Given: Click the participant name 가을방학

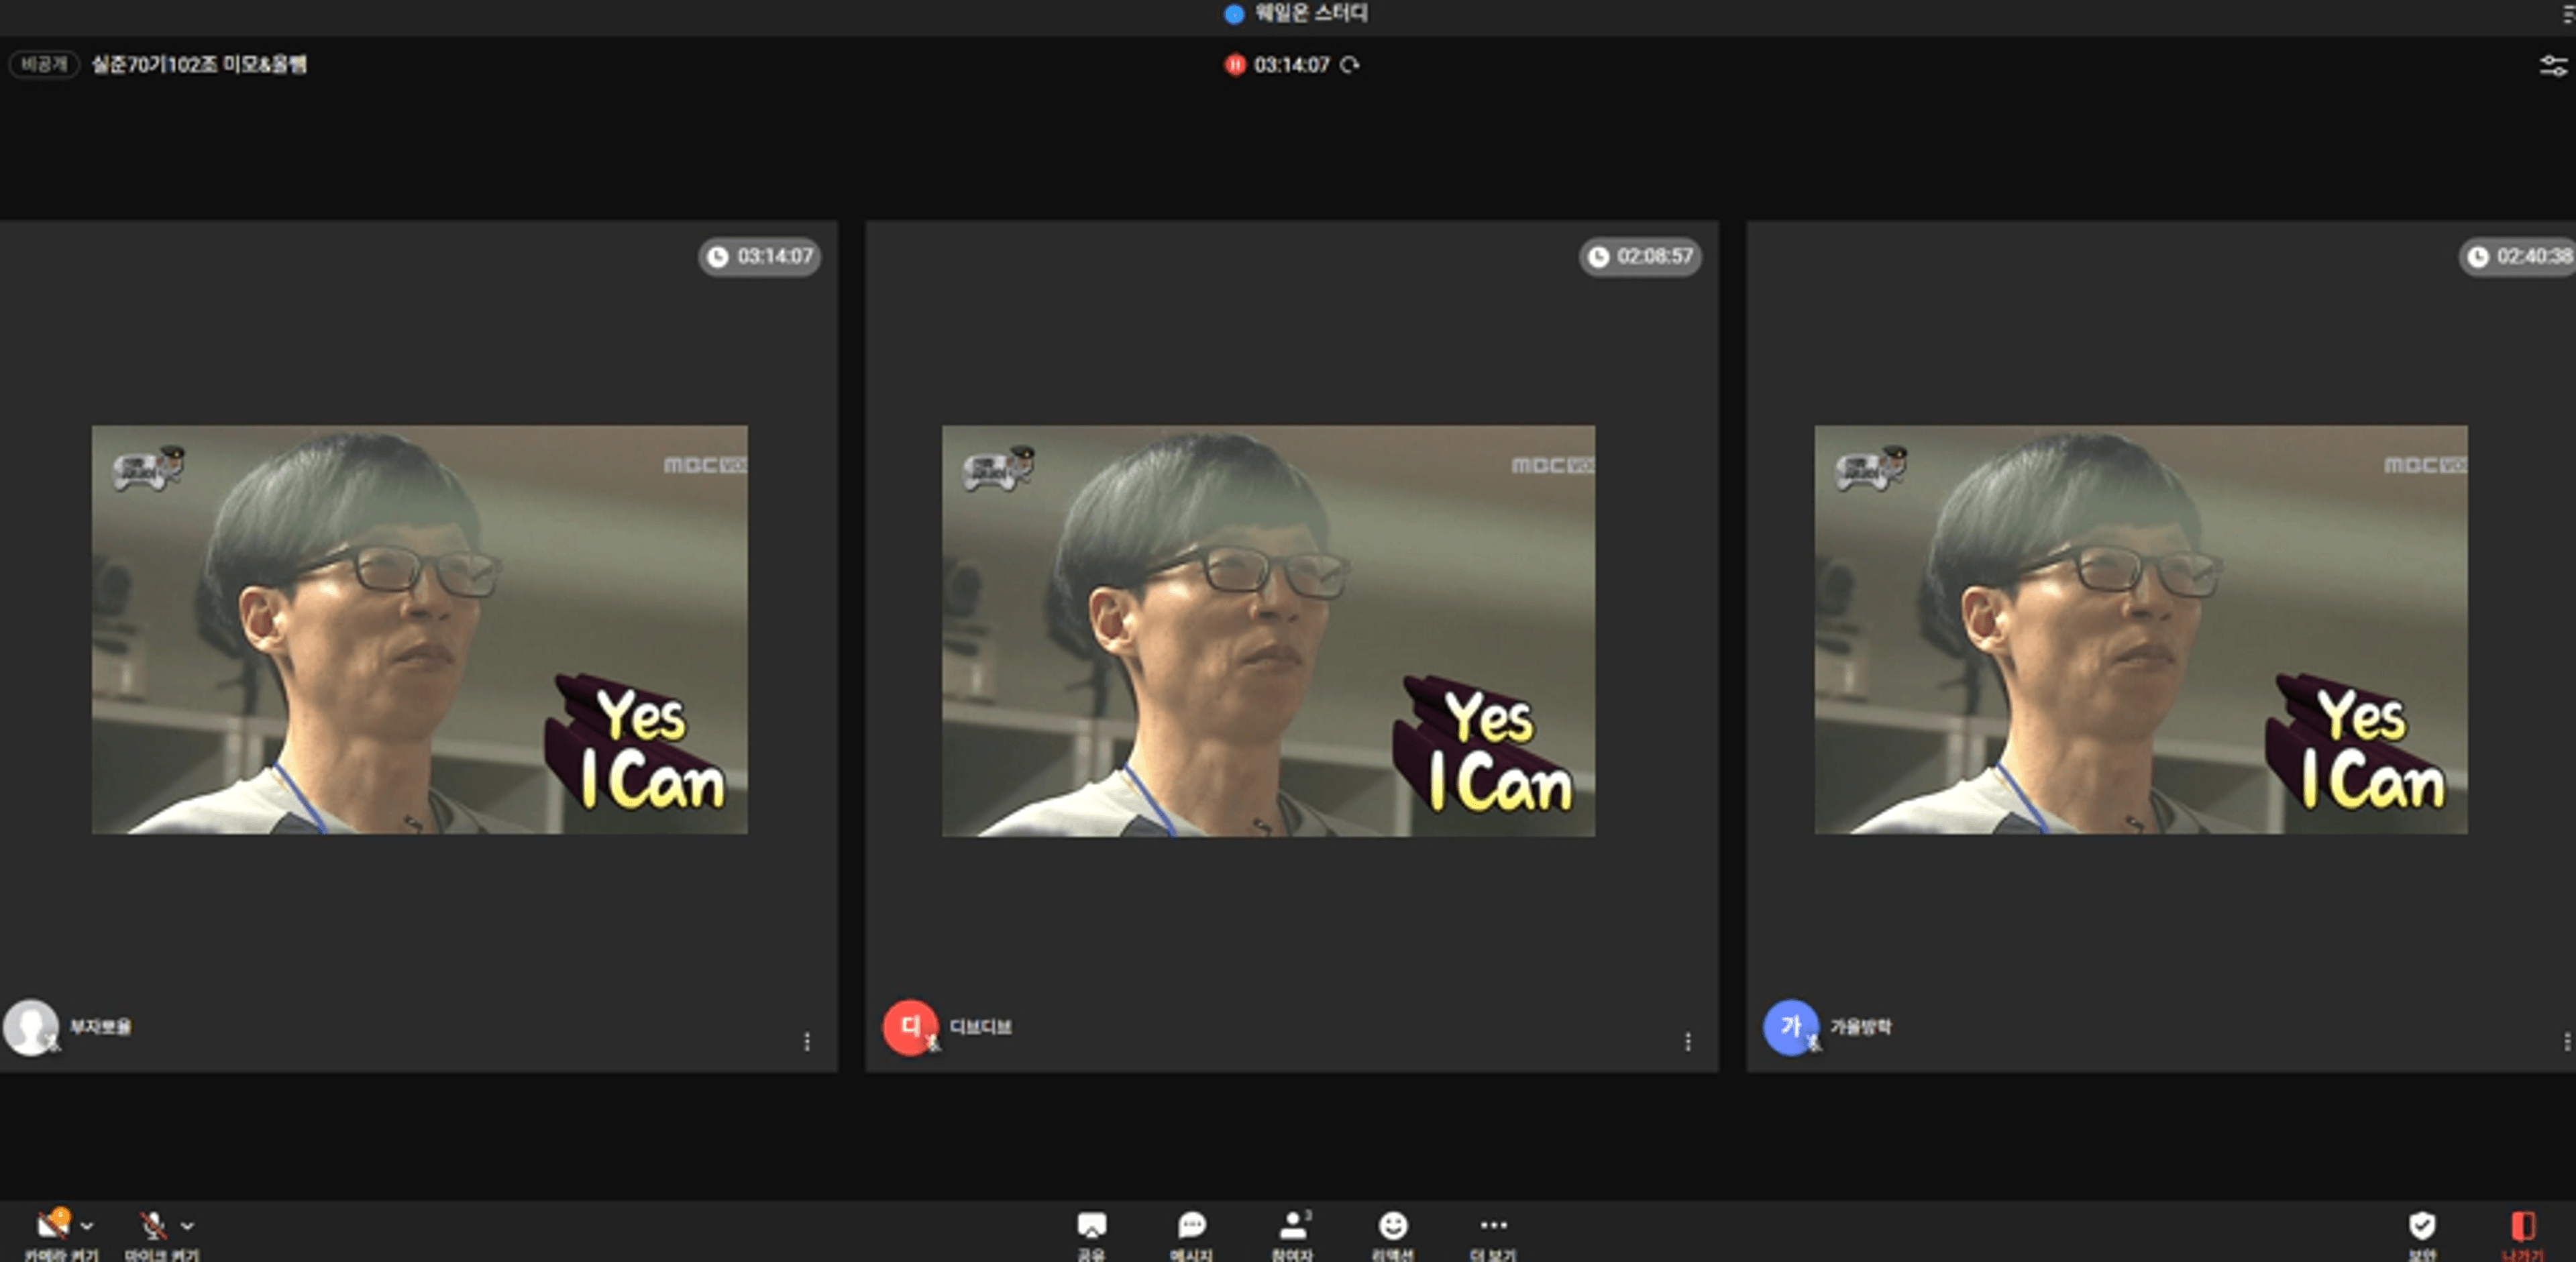Looking at the screenshot, I should pyautogui.click(x=1860, y=1027).
